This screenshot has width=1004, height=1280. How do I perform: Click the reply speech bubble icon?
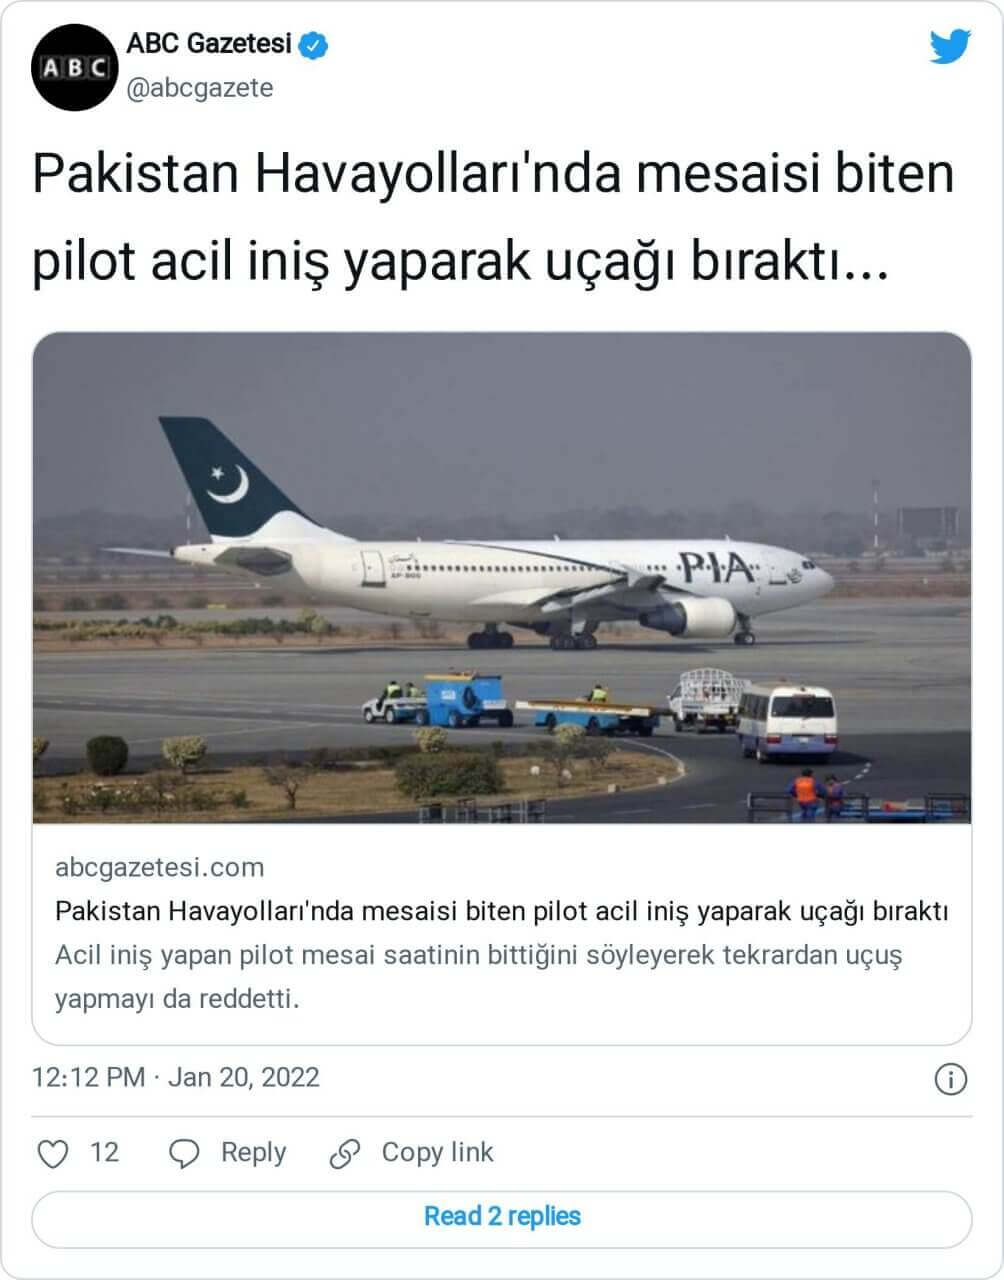point(183,1154)
